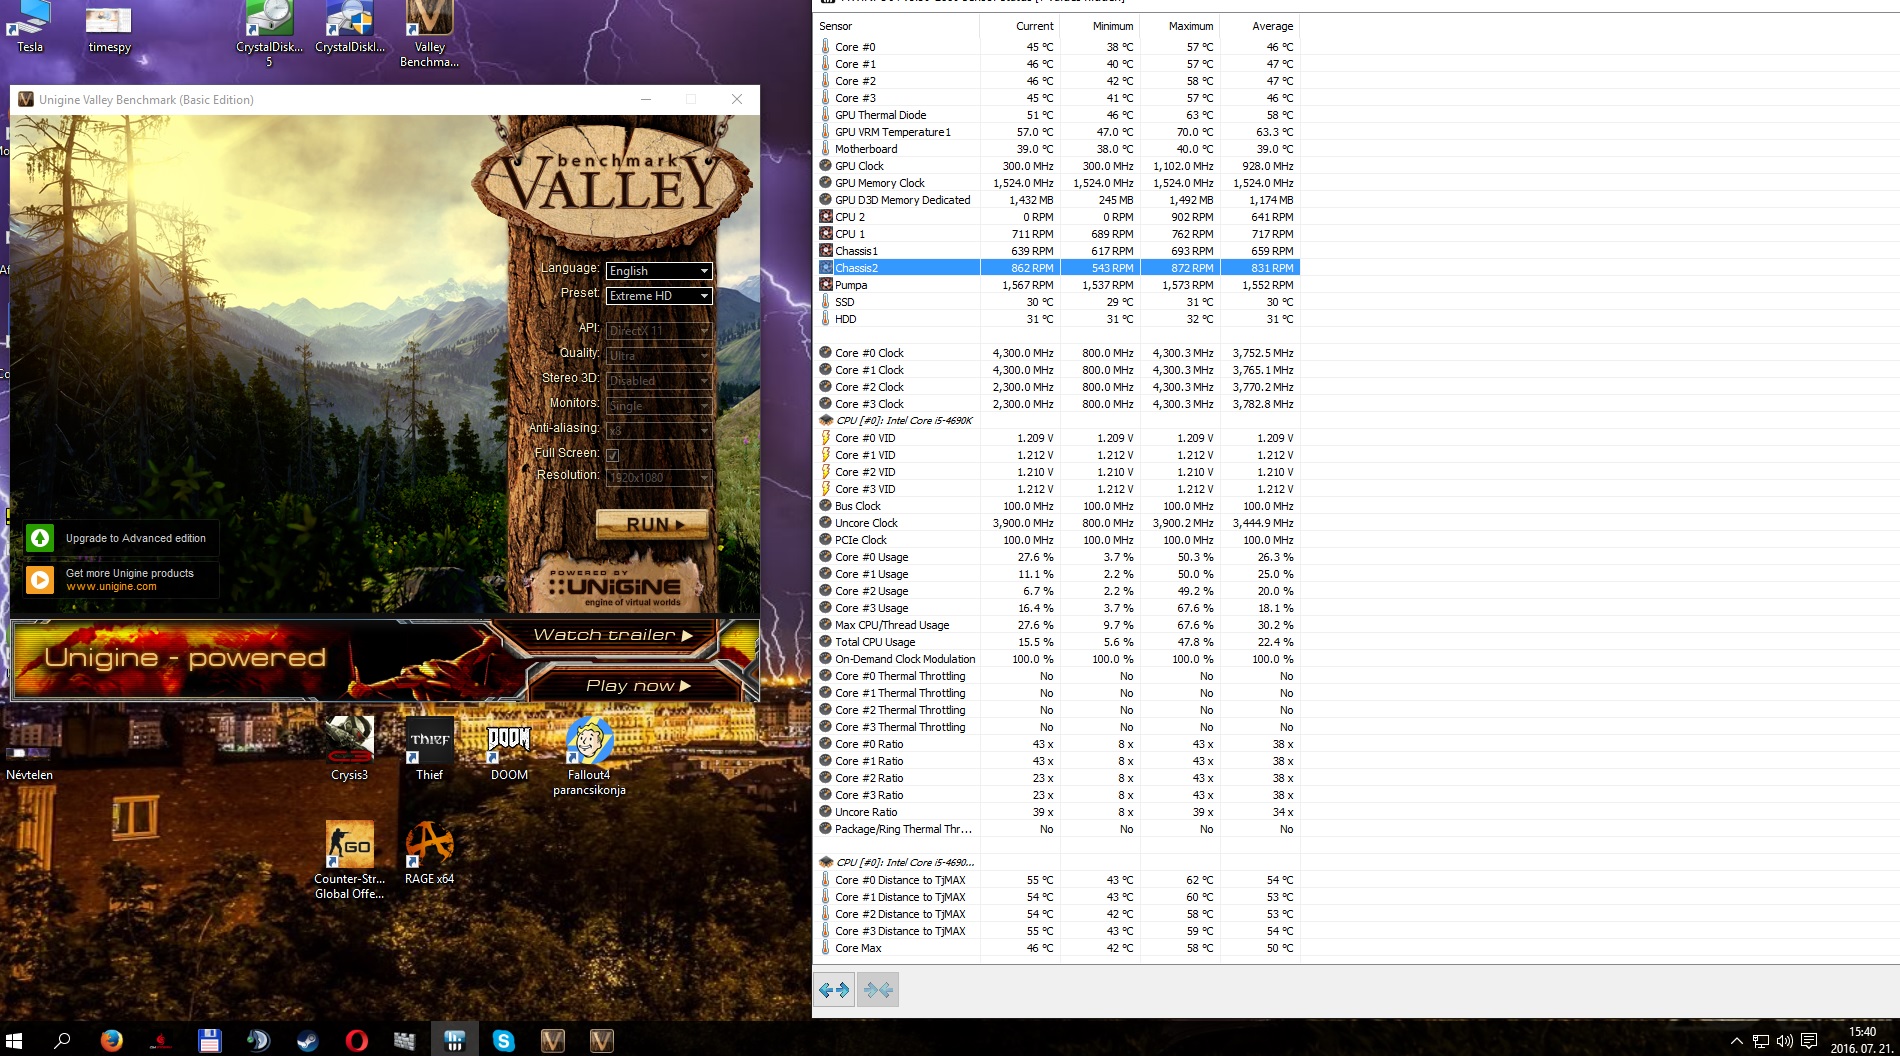Open the Monitors dropdown showing Single
Screen dimensions: 1900x1056
point(659,406)
